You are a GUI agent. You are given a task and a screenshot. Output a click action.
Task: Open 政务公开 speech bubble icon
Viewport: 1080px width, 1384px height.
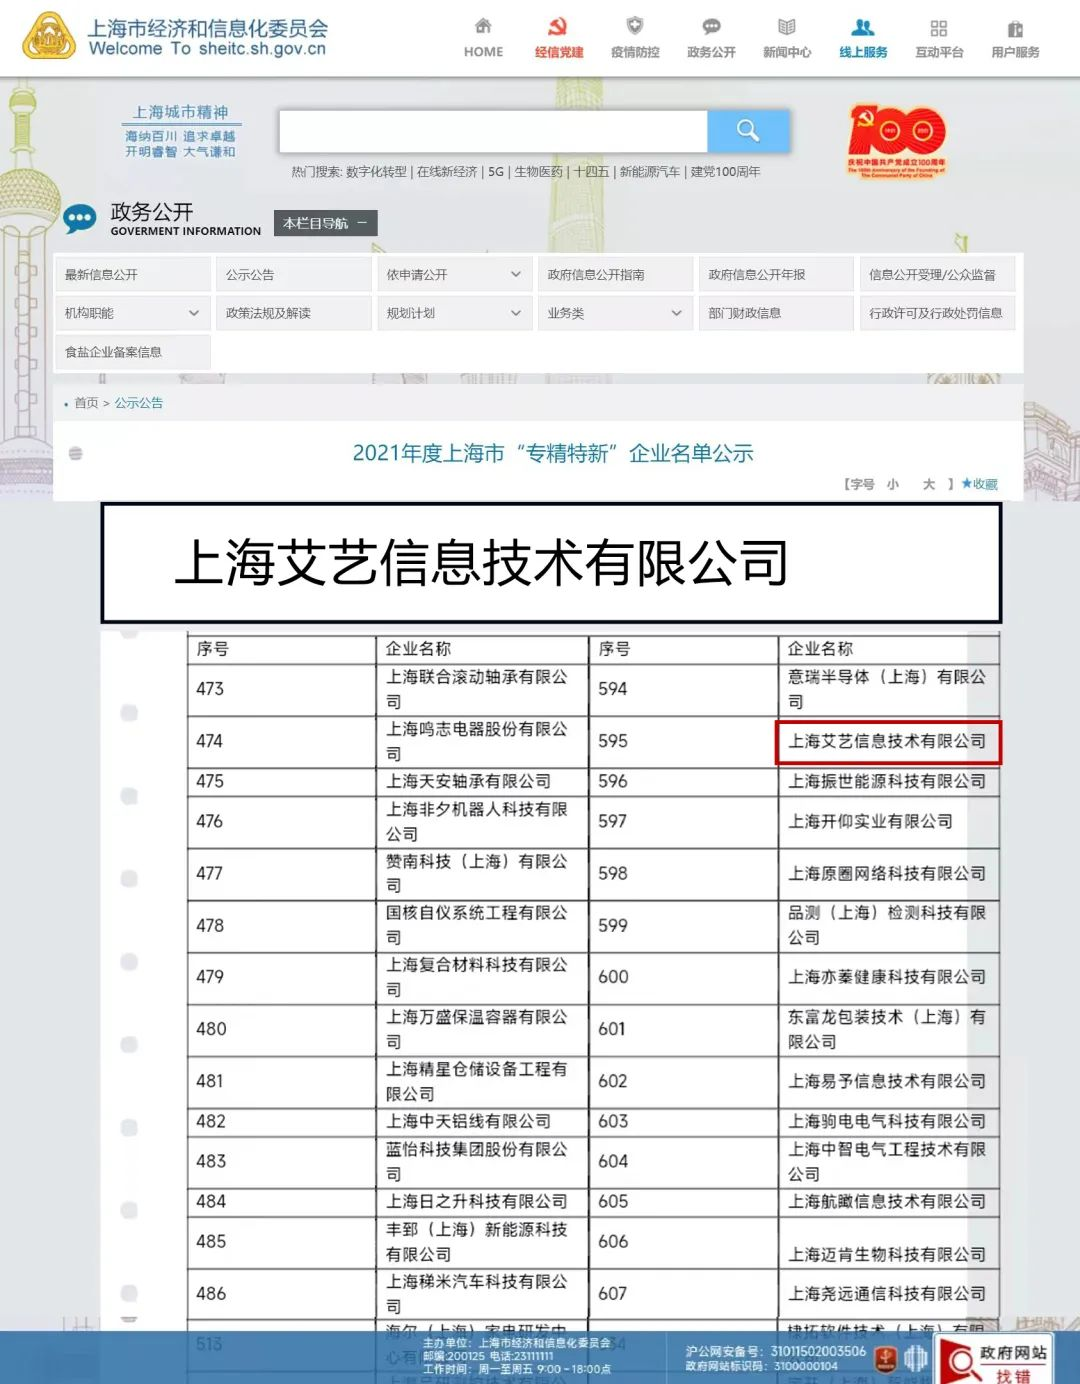pos(711,26)
